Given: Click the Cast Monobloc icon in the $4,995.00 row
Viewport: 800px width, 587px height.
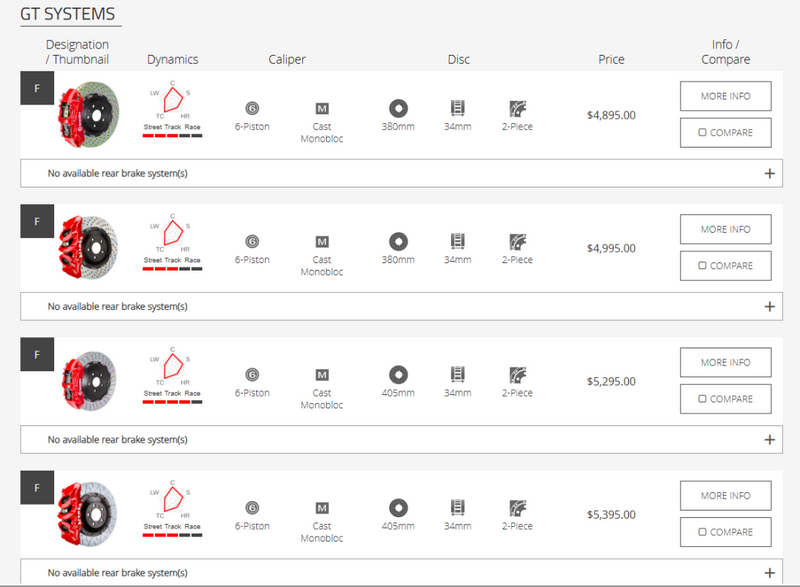Looking at the screenshot, I should pyautogui.click(x=322, y=242).
